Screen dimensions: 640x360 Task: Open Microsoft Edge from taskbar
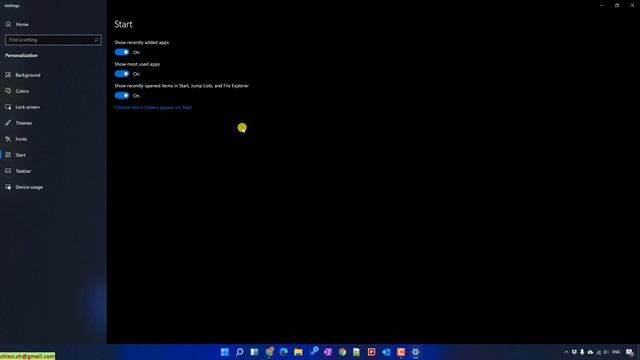point(284,352)
